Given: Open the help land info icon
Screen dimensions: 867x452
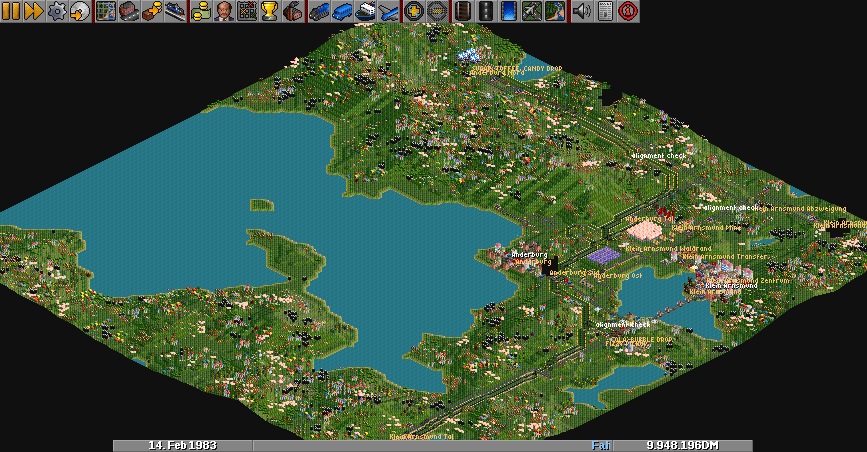Looking at the screenshot, I should 628,11.
